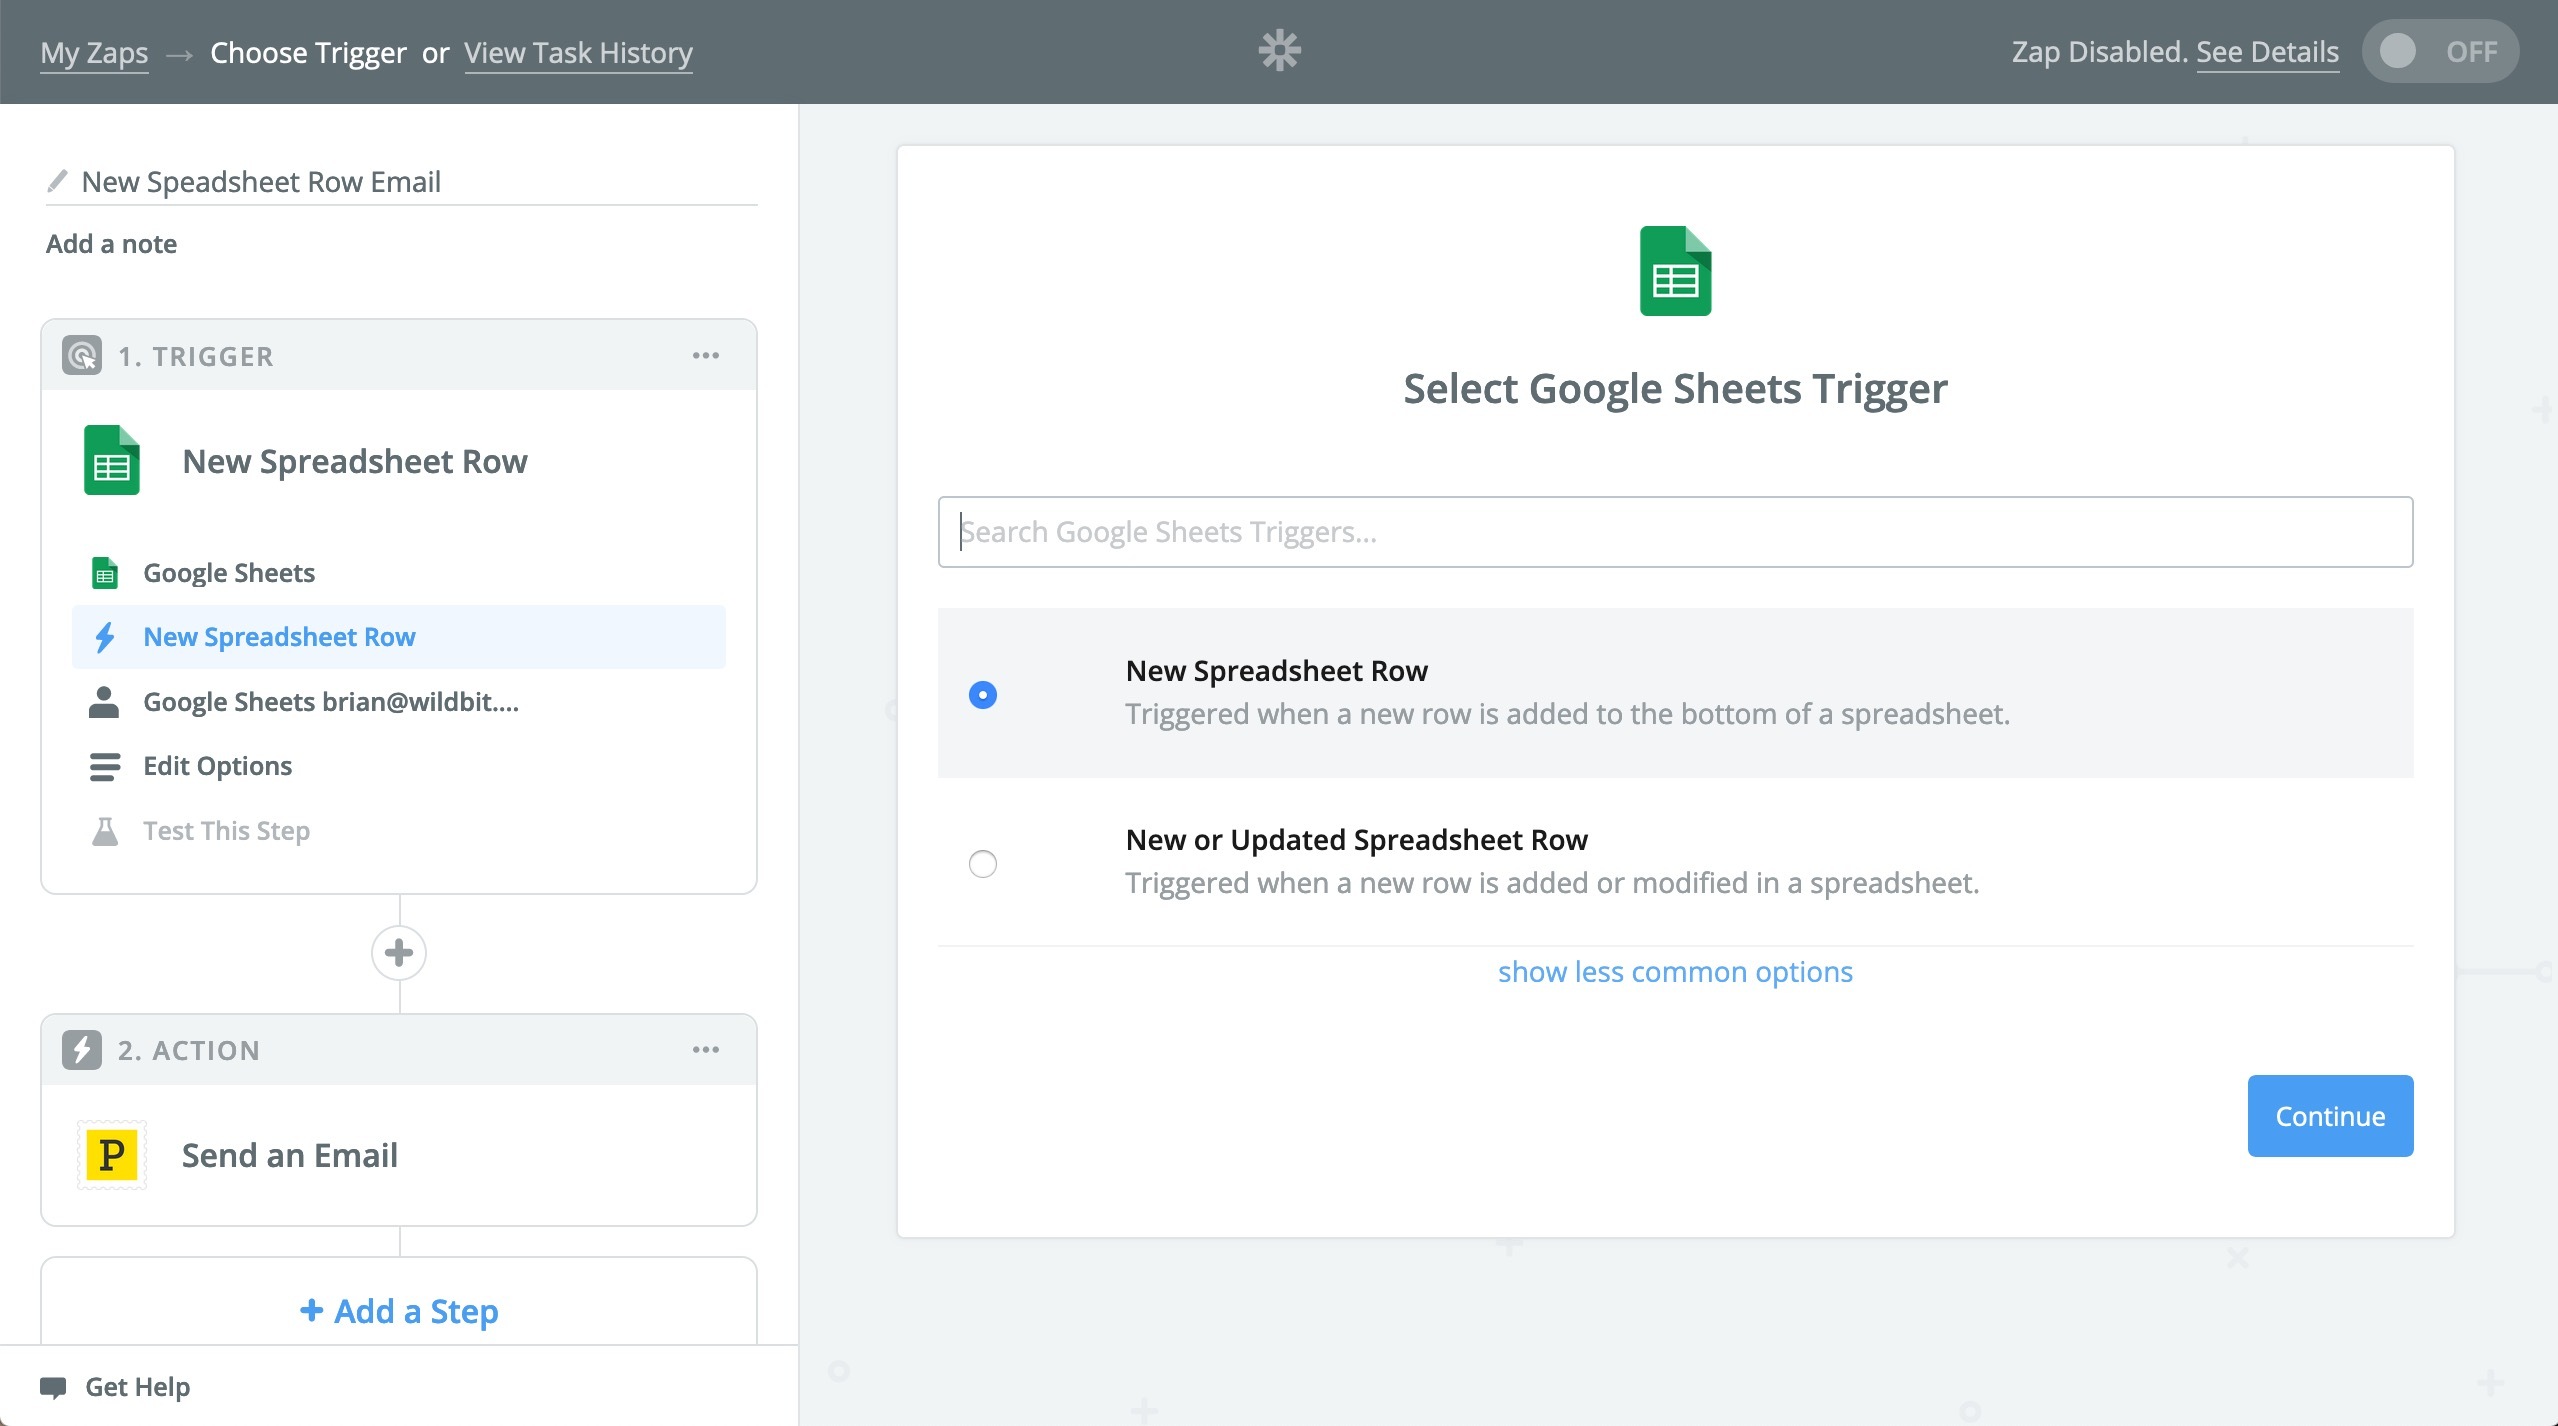Click the New Spreadsheet Row trigger card title

355,461
